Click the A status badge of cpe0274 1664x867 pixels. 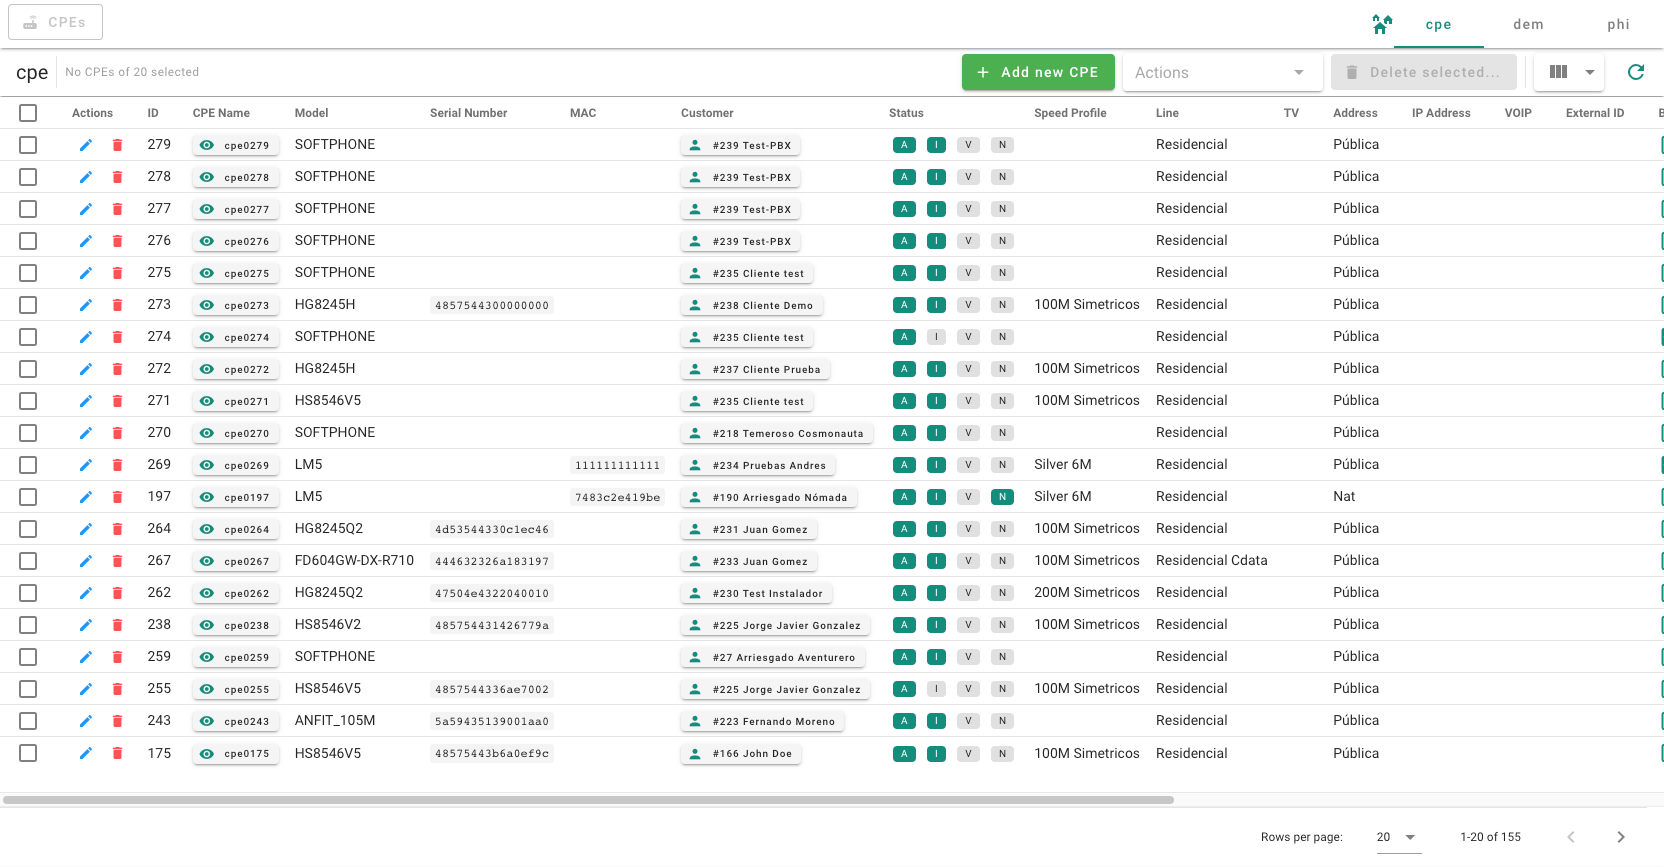pos(904,337)
